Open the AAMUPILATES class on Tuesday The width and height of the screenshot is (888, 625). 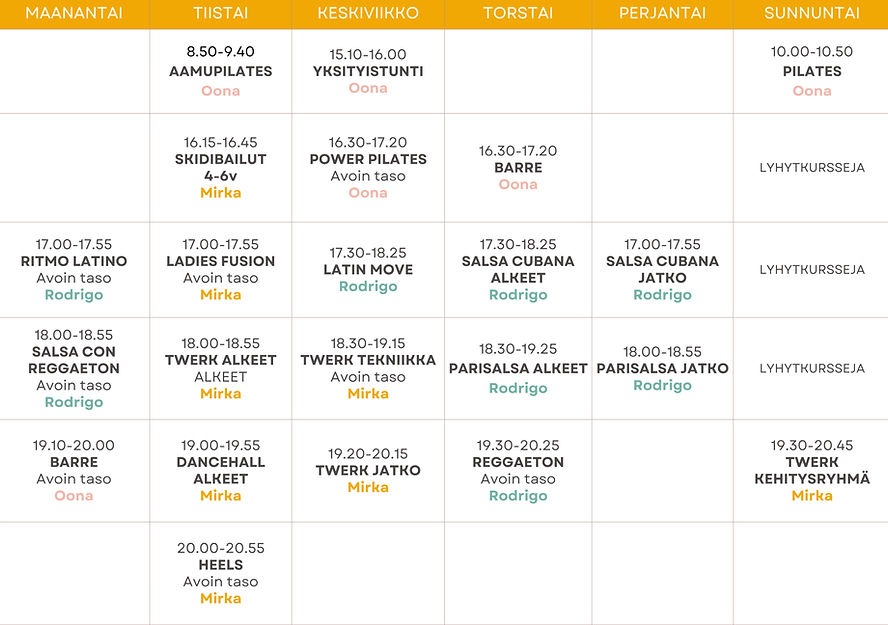221,71
